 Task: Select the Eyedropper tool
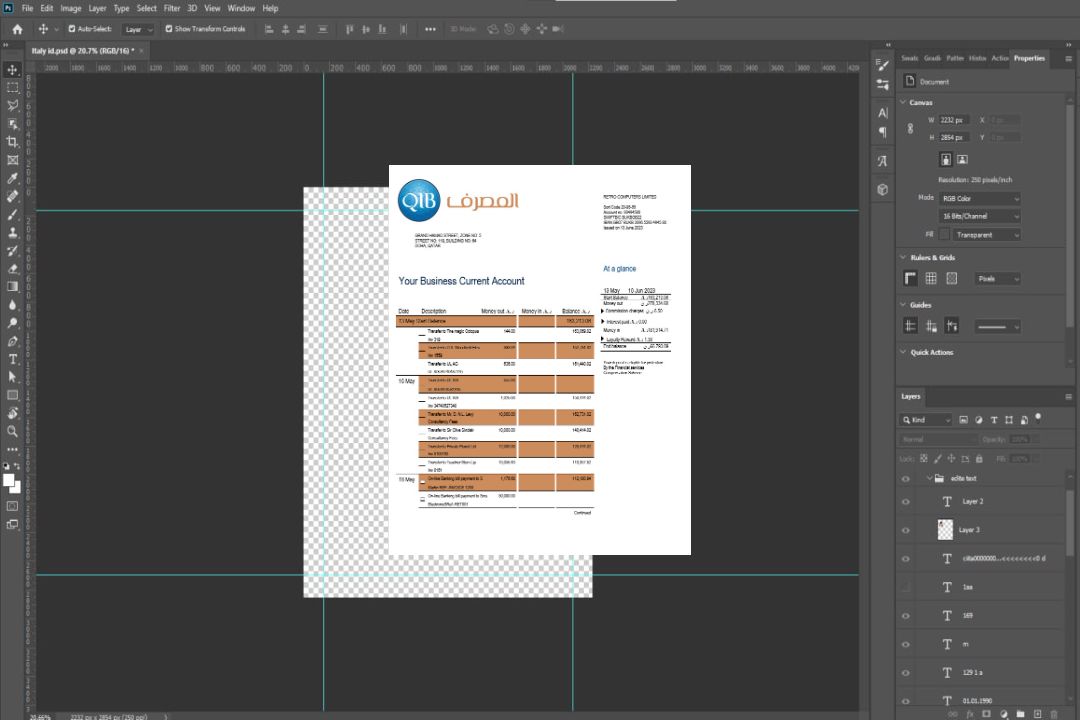point(13,178)
